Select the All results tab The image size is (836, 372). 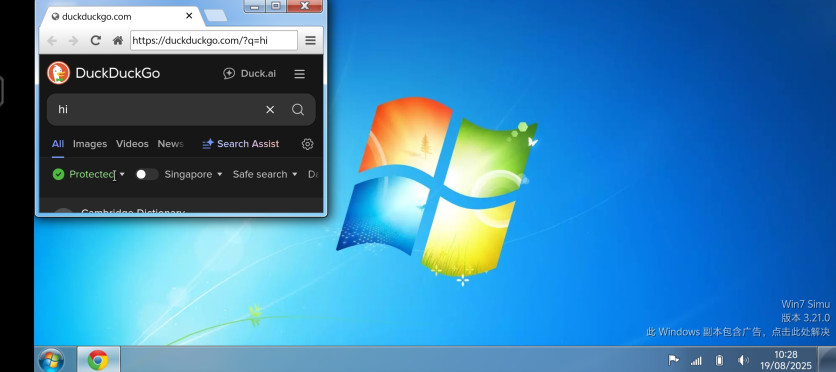point(58,144)
